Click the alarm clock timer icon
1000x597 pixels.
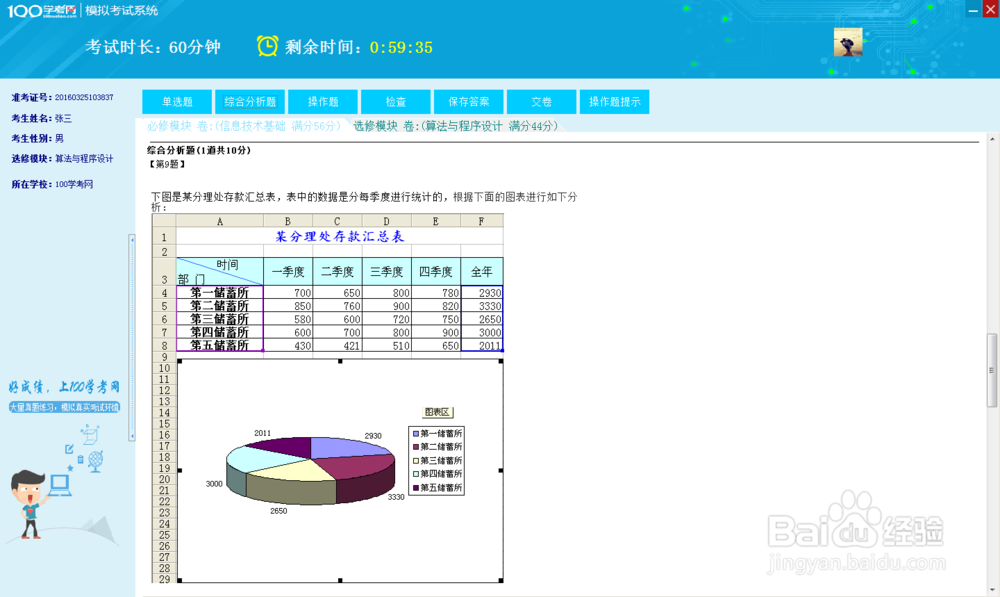pyautogui.click(x=267, y=46)
